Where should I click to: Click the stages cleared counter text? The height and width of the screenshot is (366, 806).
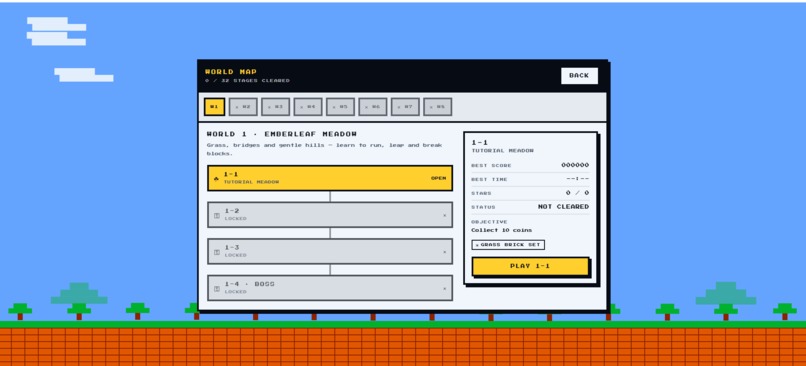coord(247,81)
